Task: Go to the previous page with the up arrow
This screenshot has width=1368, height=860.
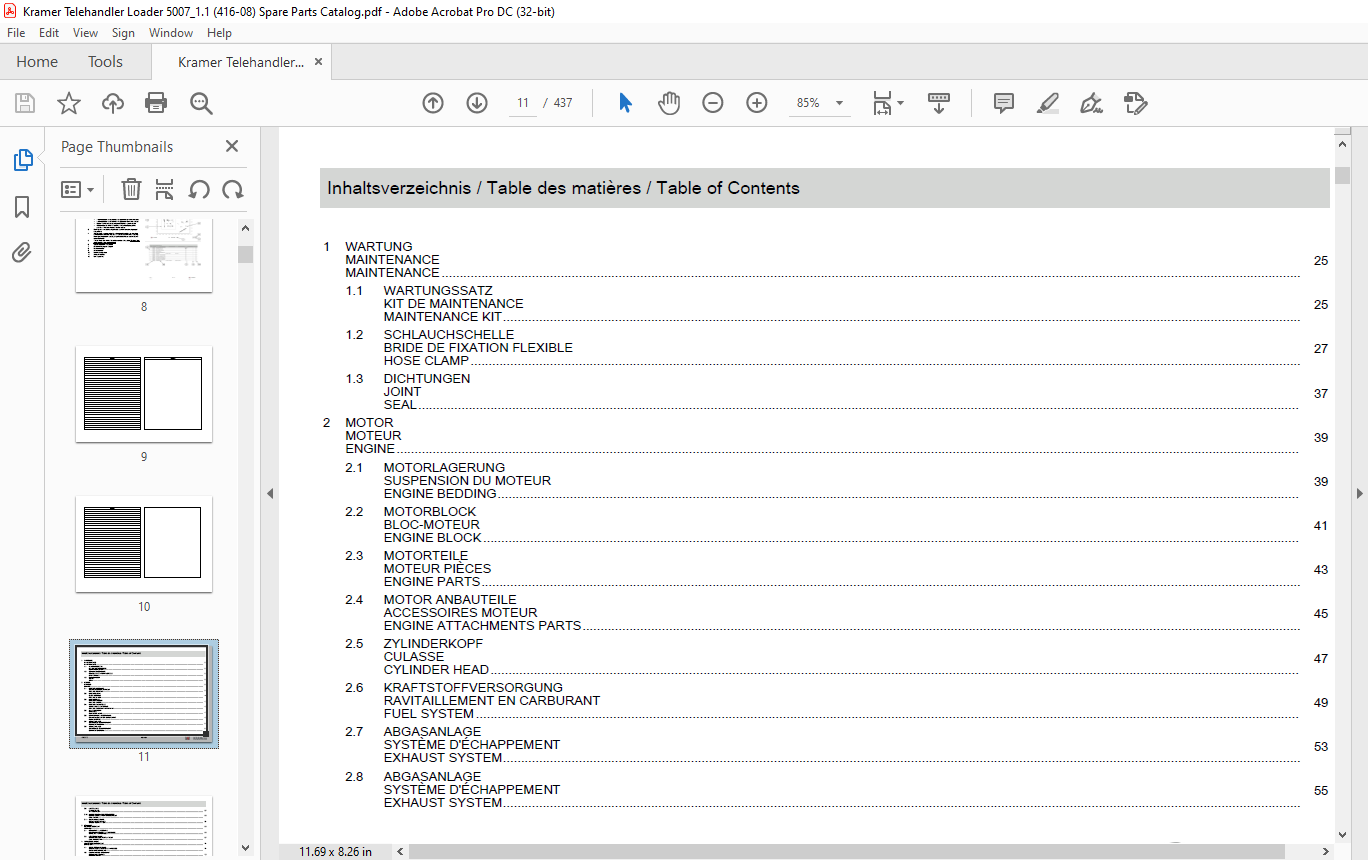Action: 433,103
